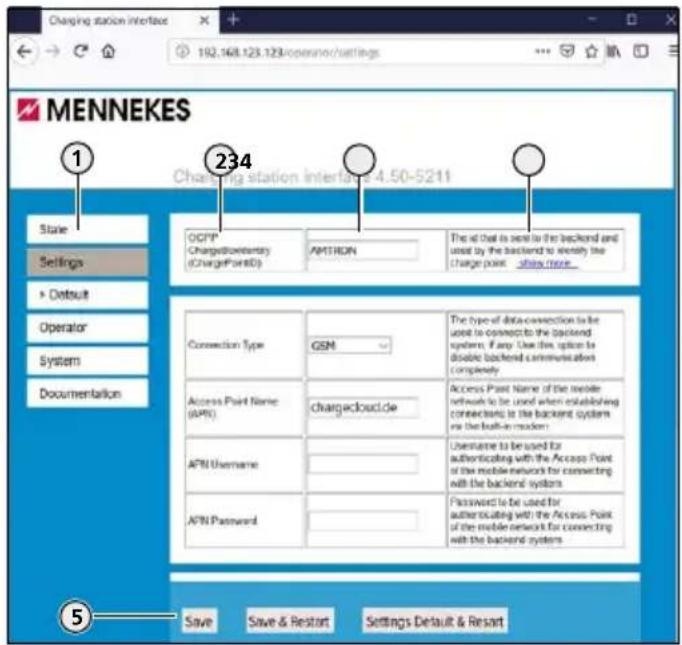Click the APN Username label text
The width and height of the screenshot is (682, 645).
click(x=223, y=464)
